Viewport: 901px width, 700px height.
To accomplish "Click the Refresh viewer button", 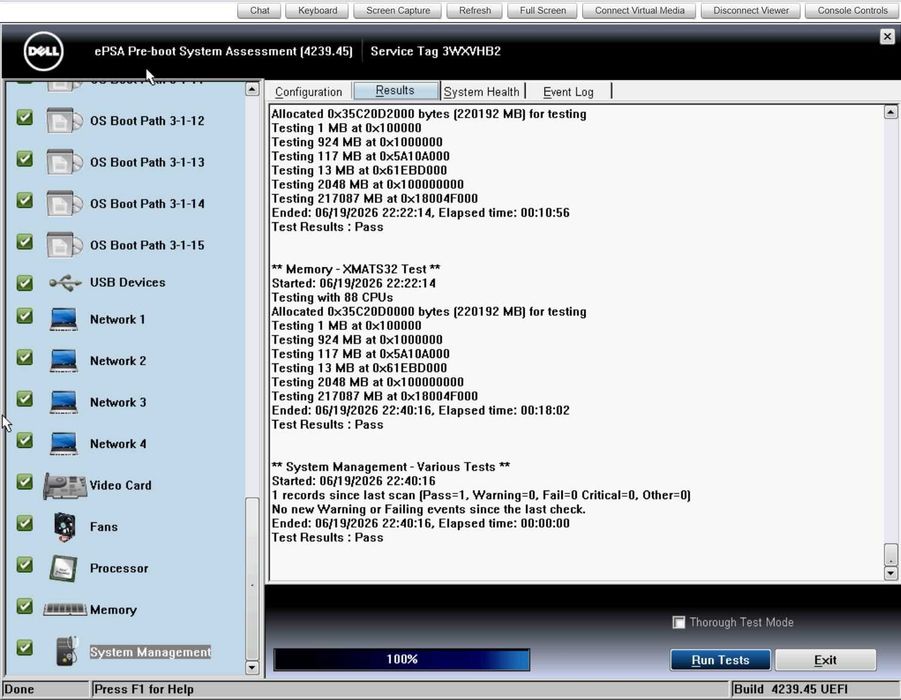I will (x=475, y=10).
